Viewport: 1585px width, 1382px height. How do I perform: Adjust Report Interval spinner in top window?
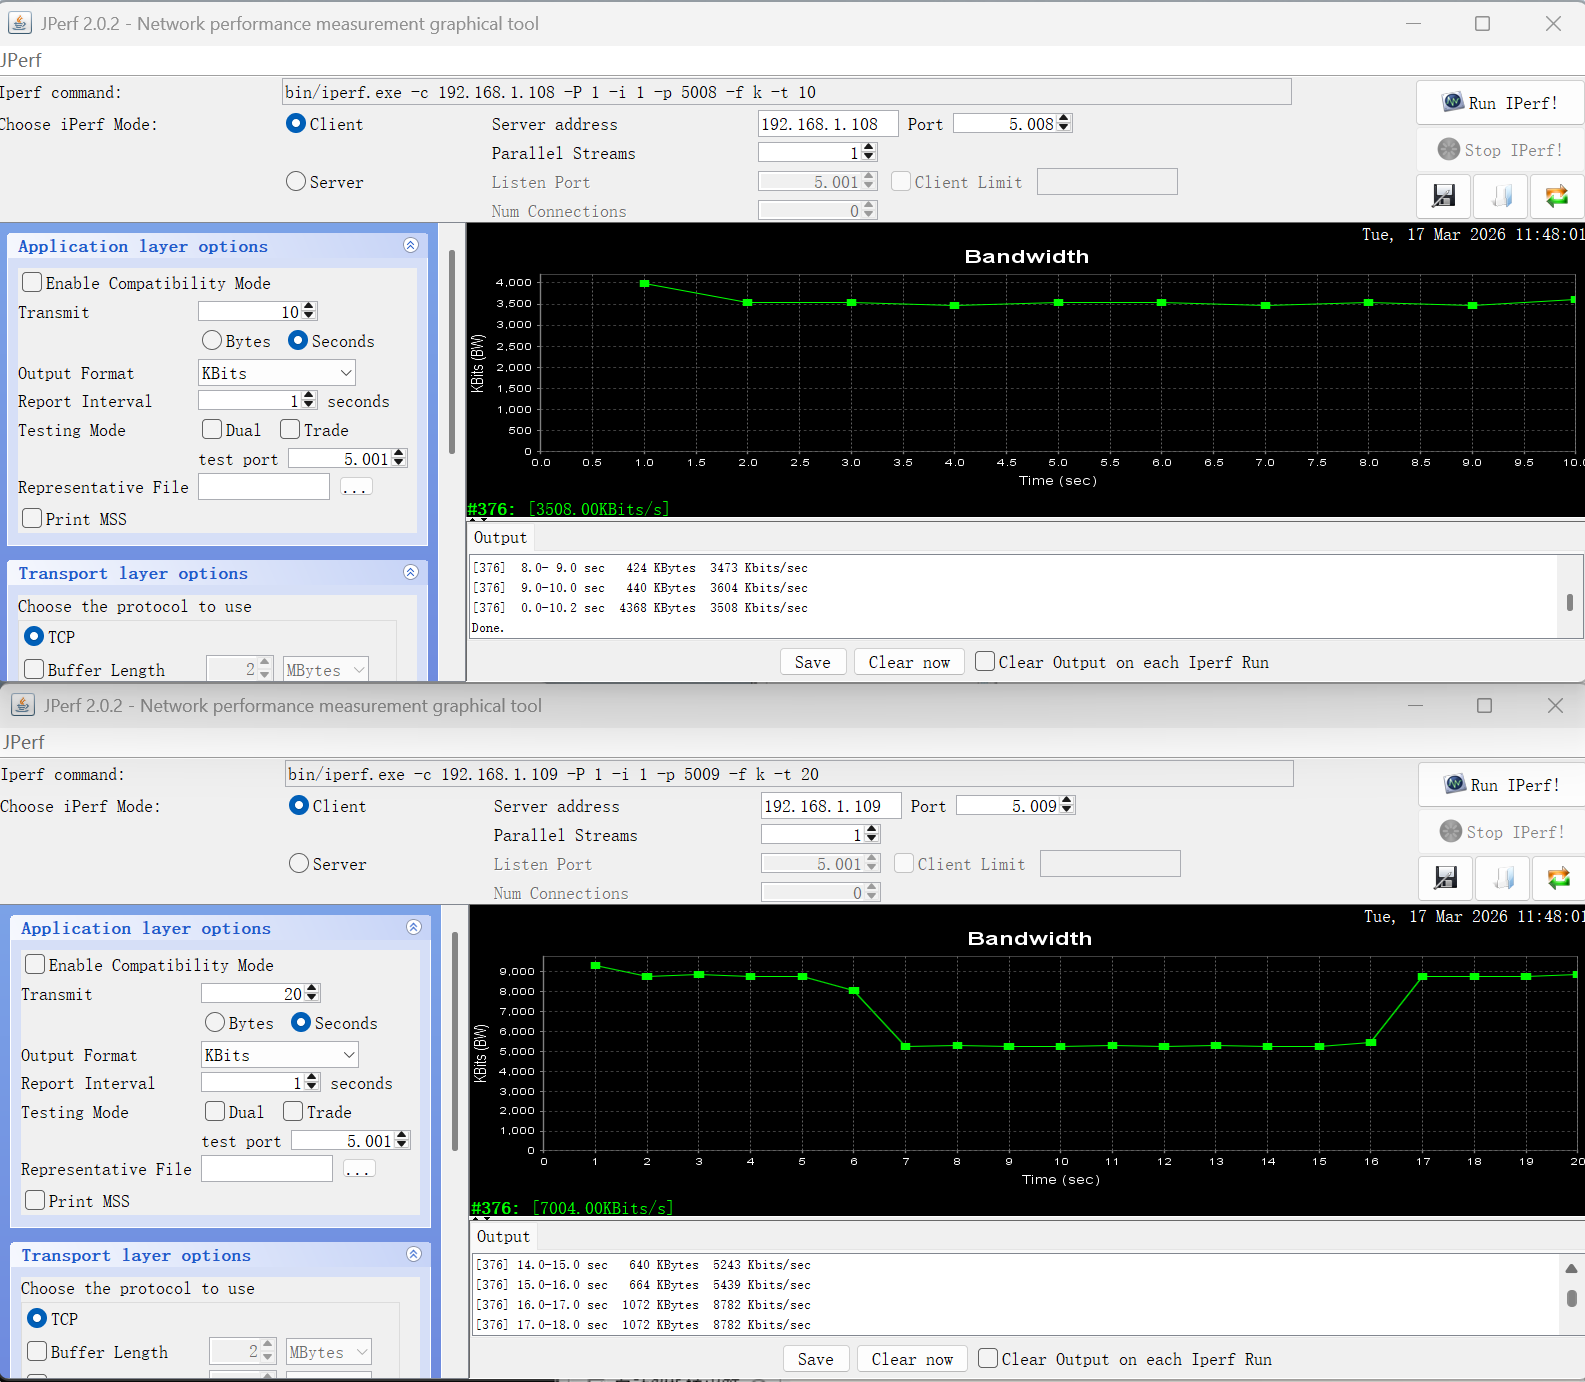coord(309,401)
